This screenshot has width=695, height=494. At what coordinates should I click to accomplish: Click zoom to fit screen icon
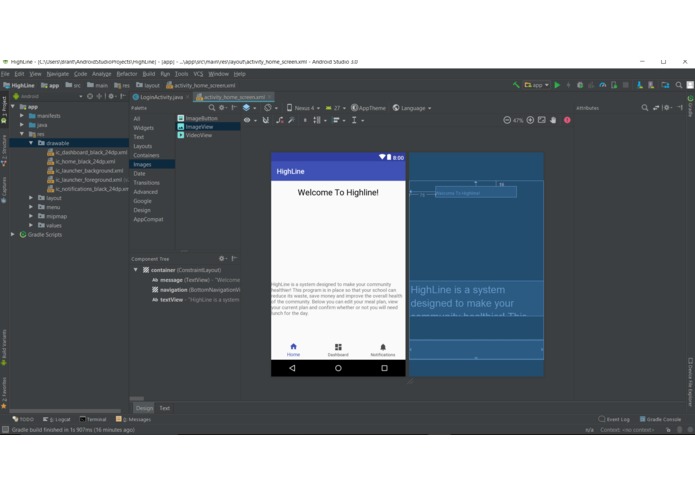tap(542, 120)
